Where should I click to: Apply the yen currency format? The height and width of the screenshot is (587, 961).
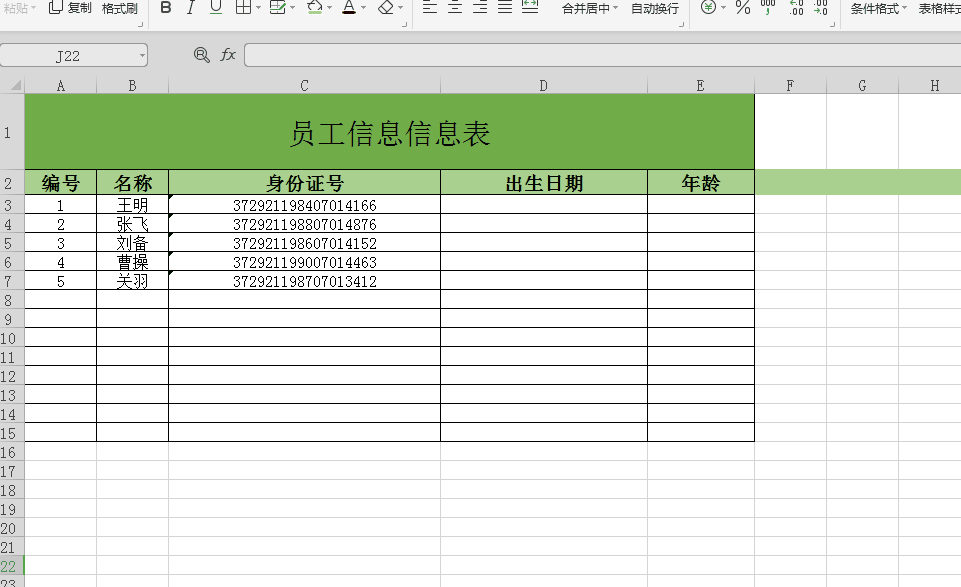click(708, 7)
